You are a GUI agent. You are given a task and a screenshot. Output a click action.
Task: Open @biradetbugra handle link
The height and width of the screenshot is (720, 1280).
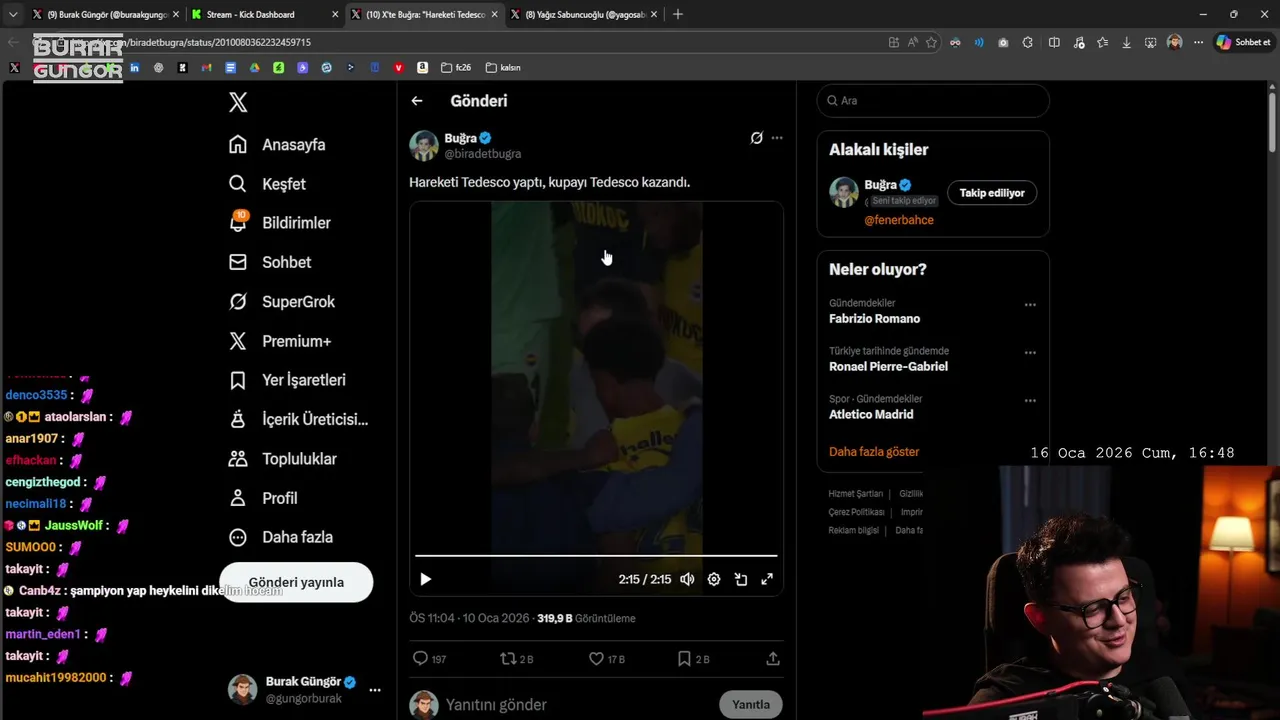(483, 154)
